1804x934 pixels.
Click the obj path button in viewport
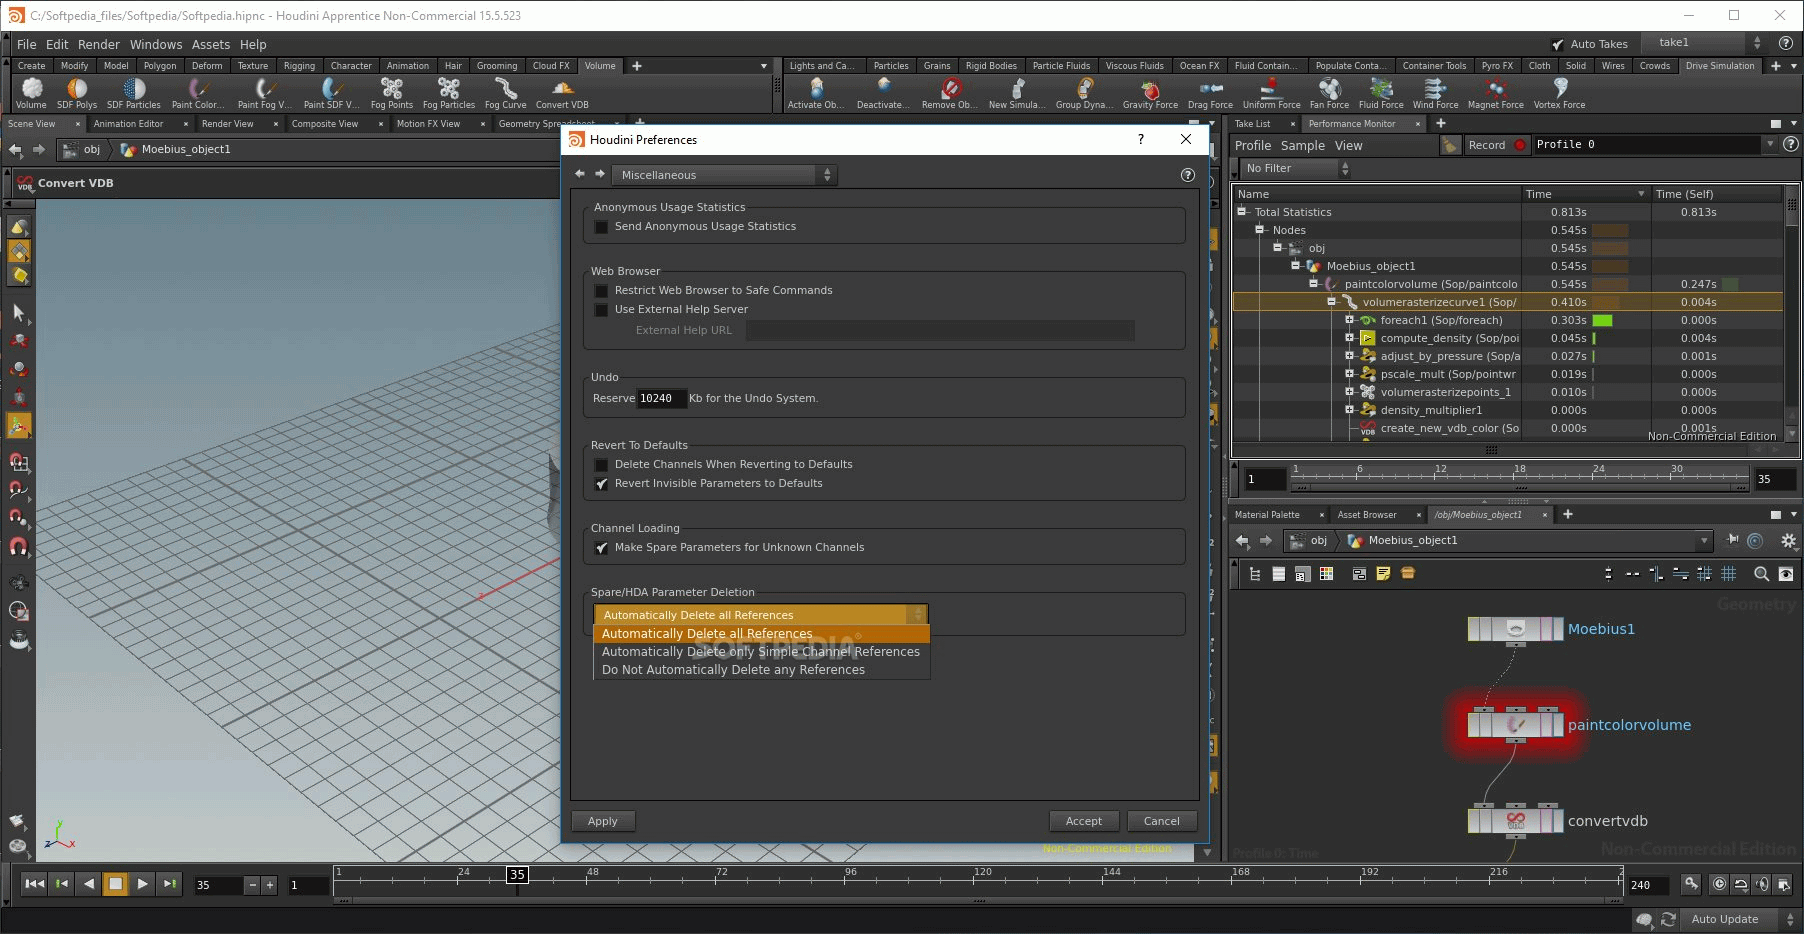pyautogui.click(x=82, y=150)
